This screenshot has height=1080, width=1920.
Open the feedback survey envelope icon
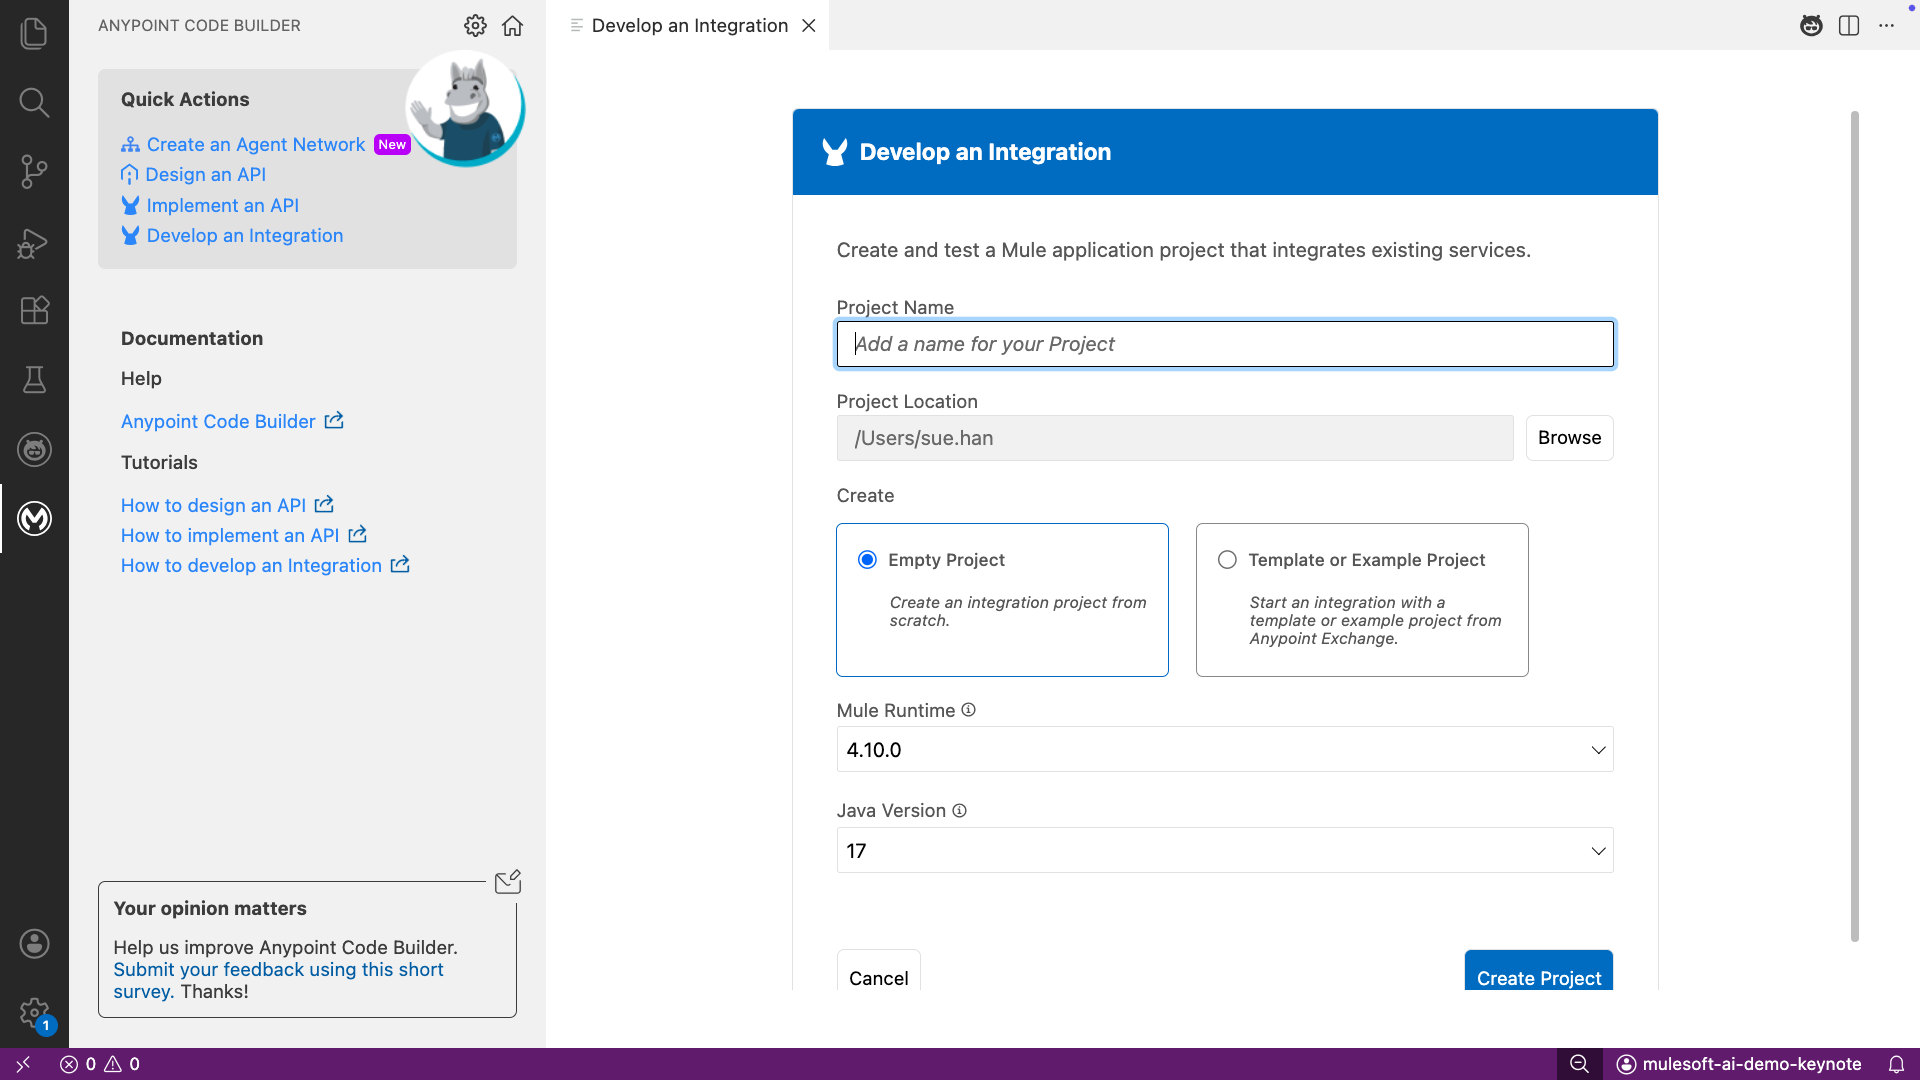point(508,882)
